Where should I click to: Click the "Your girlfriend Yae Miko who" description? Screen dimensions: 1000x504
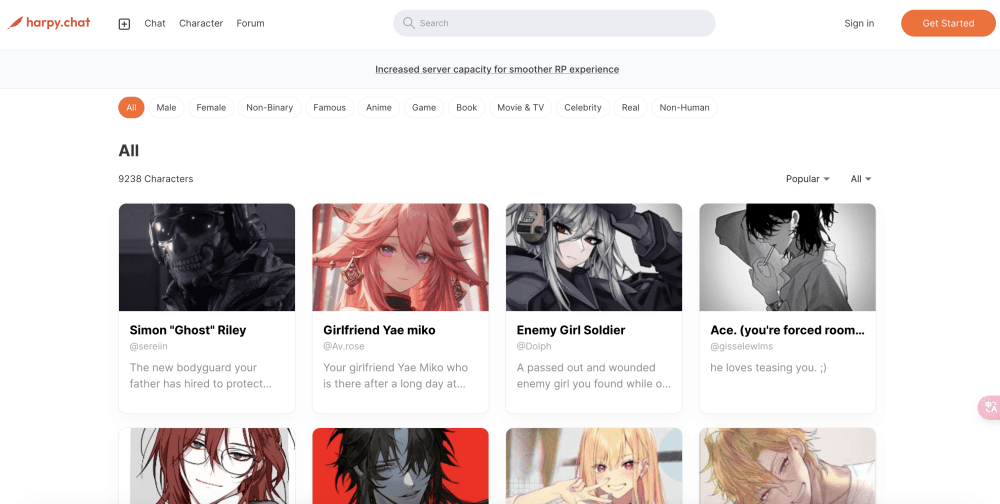(x=396, y=376)
